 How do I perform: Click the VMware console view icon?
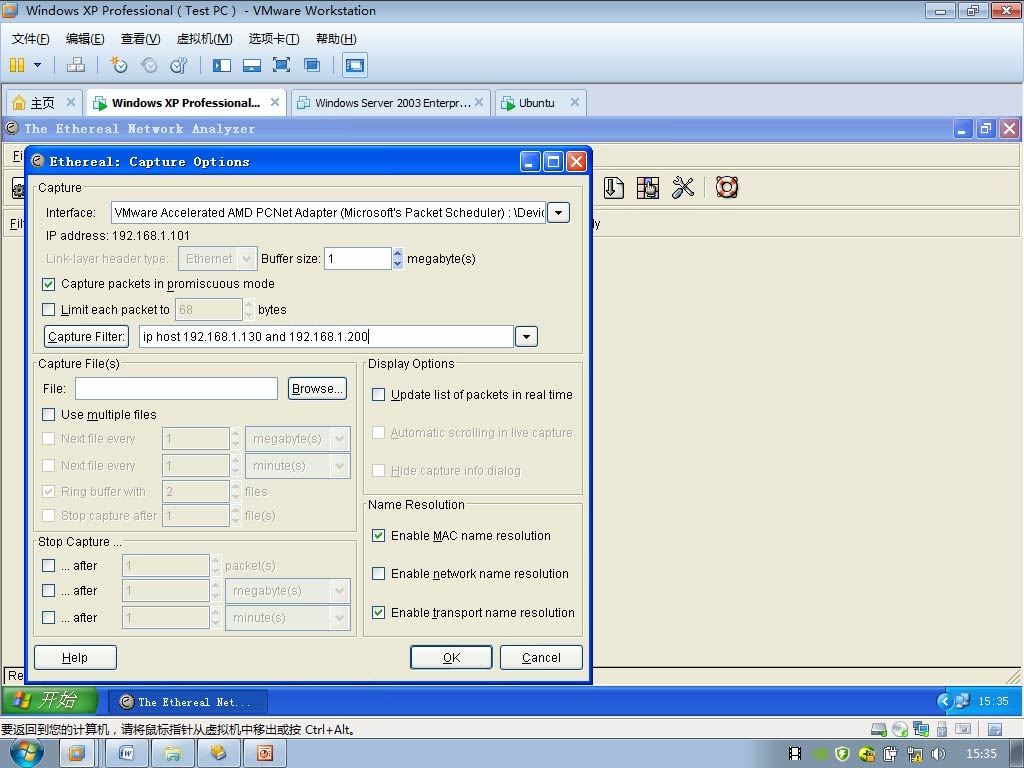355,65
